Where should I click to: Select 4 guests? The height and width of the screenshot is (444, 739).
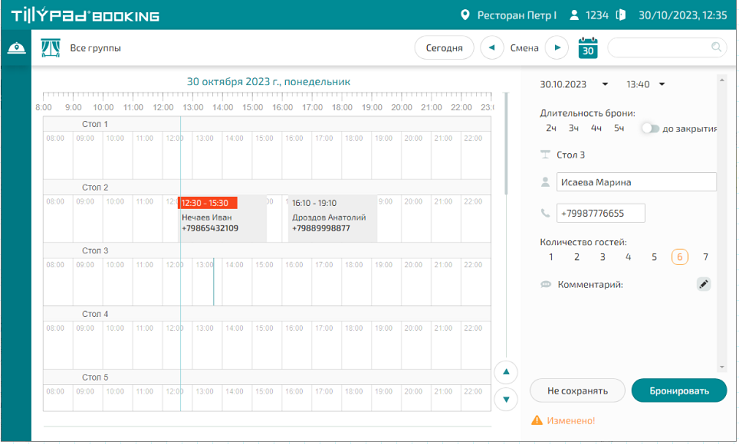[x=628, y=257]
